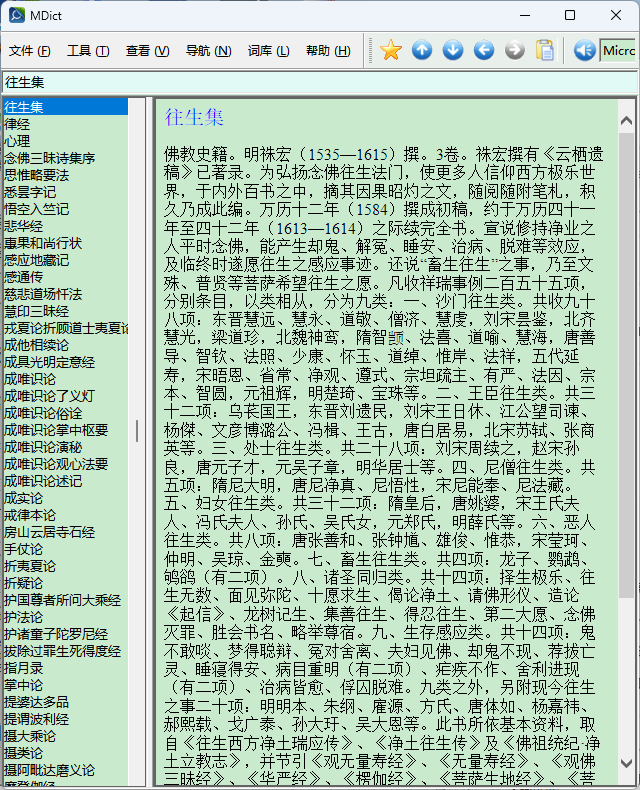The height and width of the screenshot is (790, 640).
Task: Click the clipboard paste icon
Action: tap(545, 51)
